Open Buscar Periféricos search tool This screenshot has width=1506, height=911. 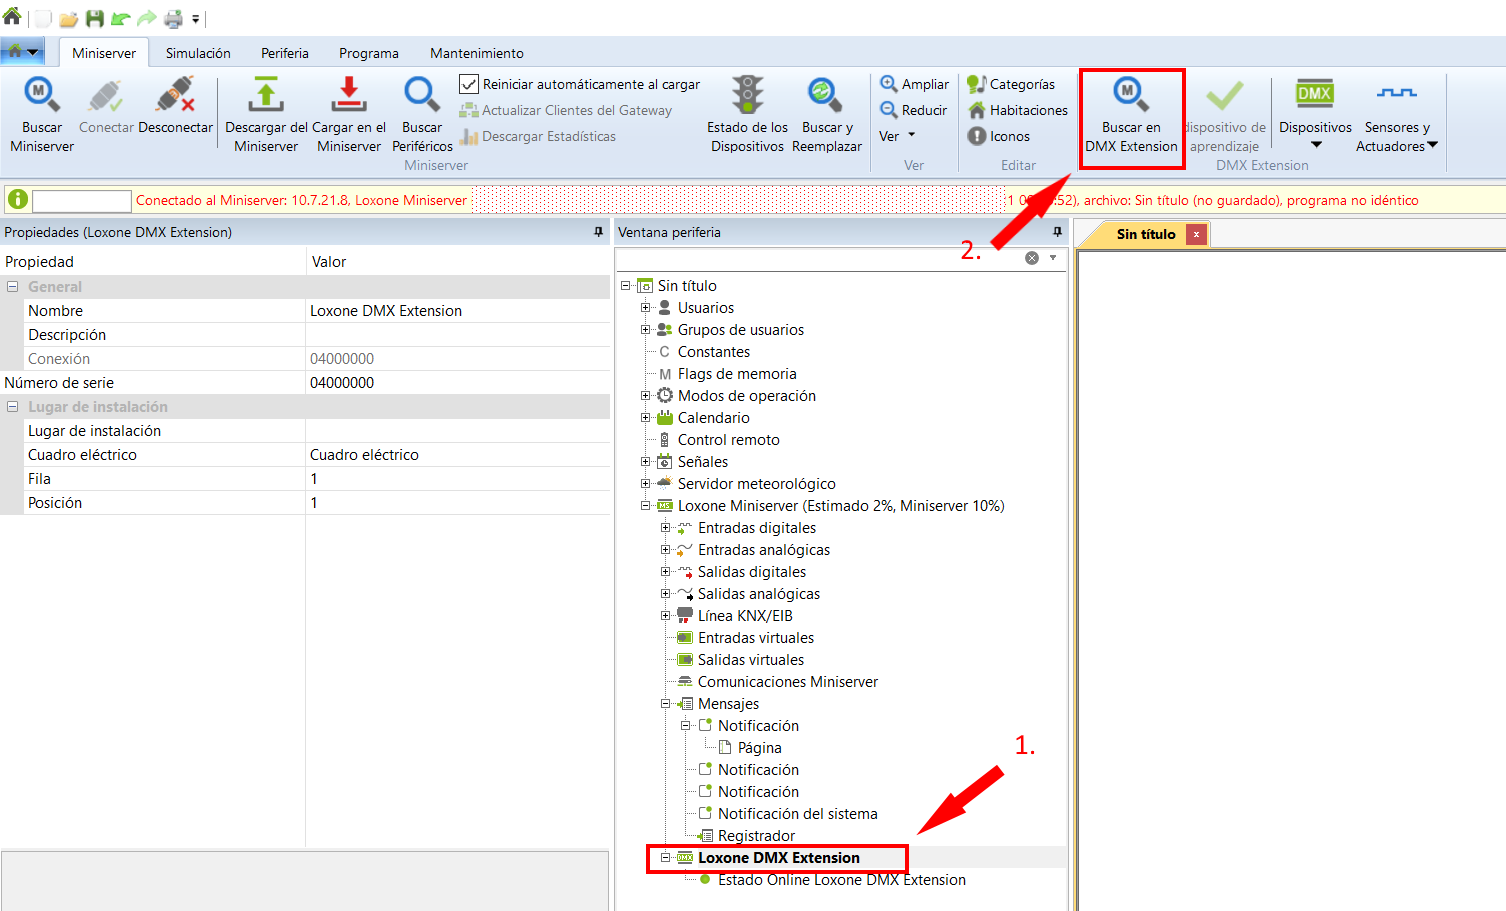(x=422, y=96)
